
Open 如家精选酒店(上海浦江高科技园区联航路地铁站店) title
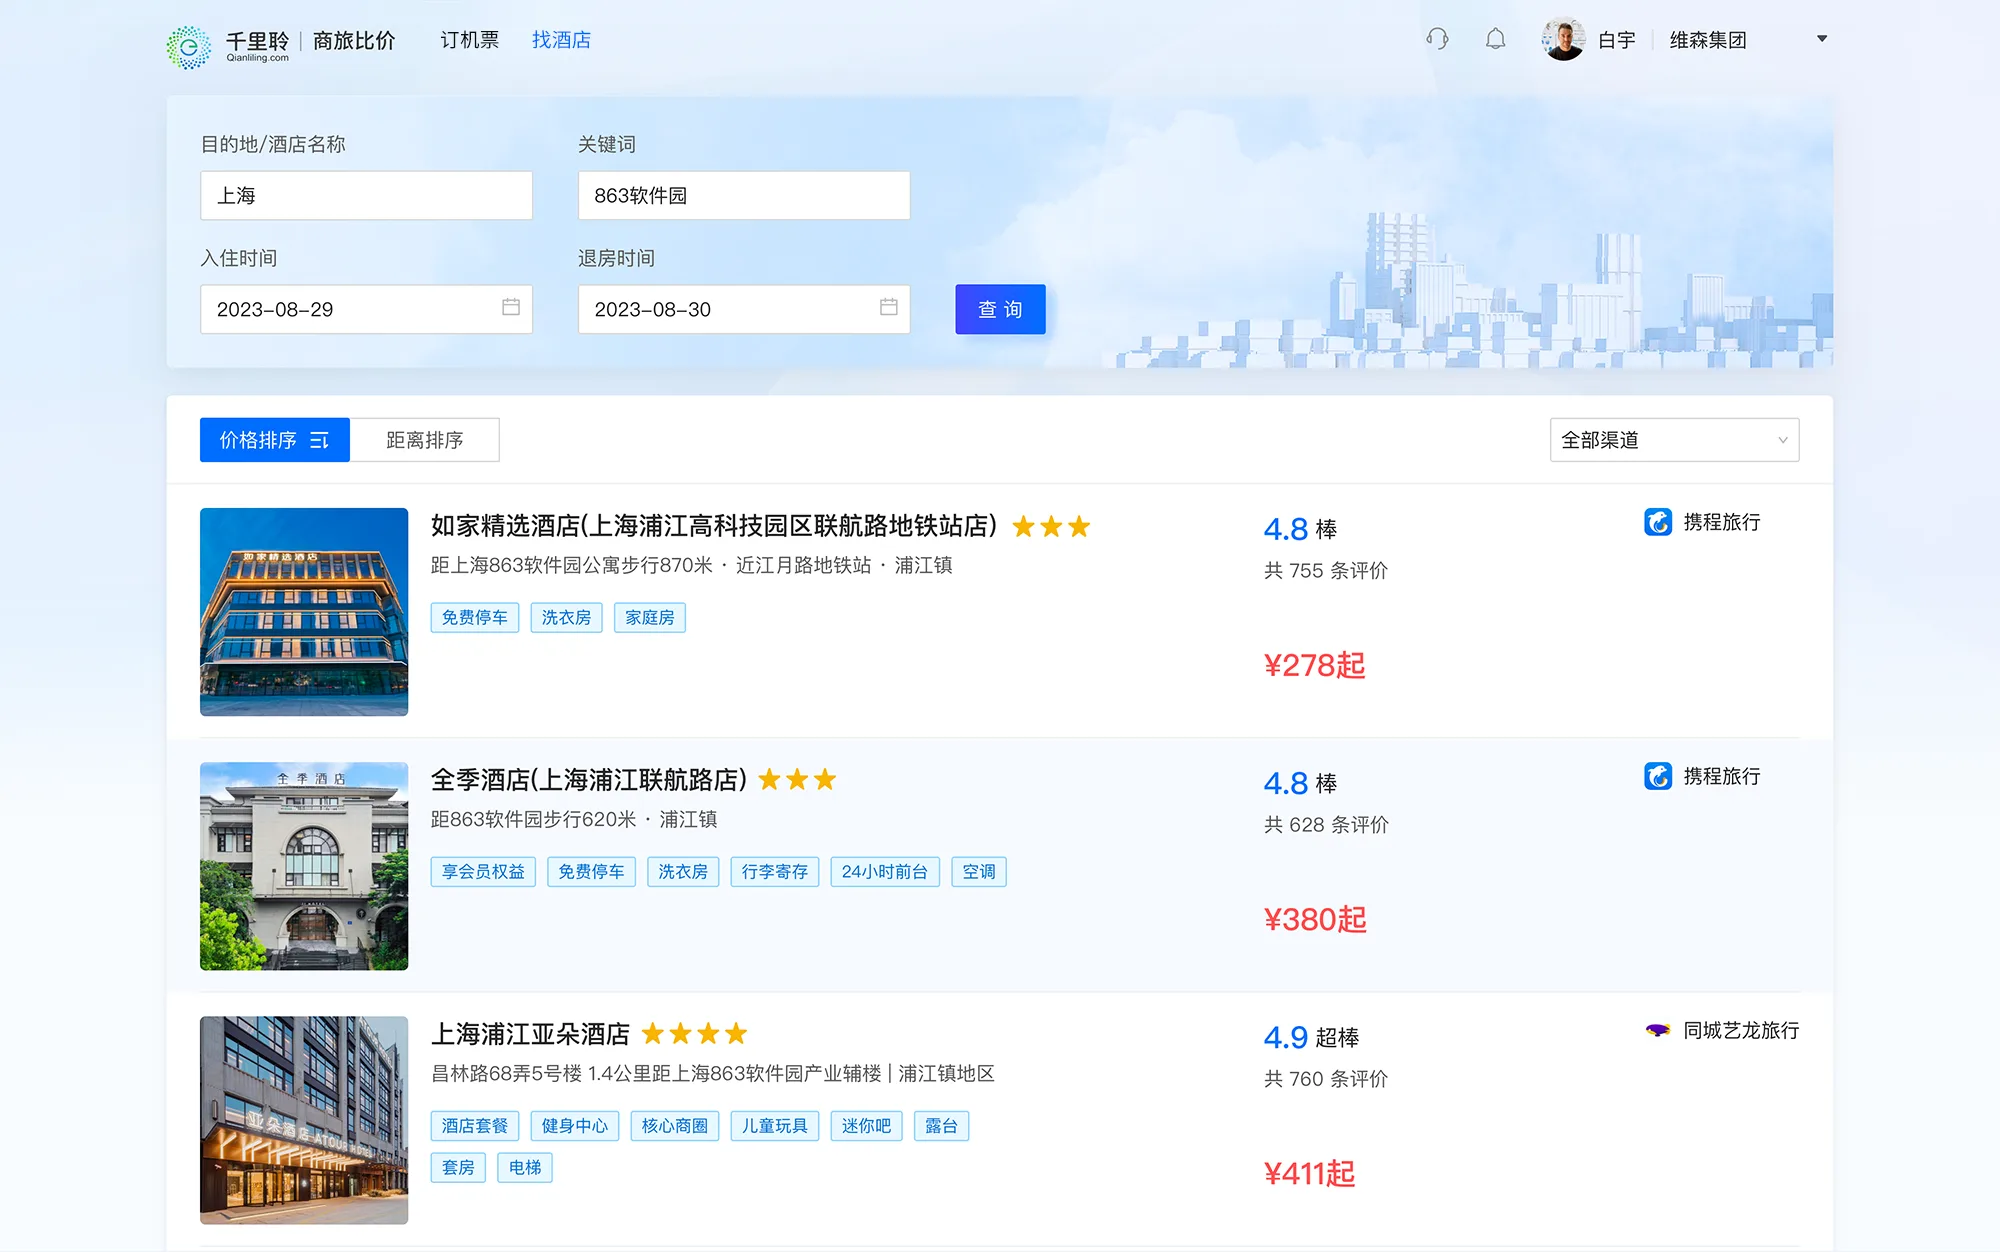coord(714,526)
